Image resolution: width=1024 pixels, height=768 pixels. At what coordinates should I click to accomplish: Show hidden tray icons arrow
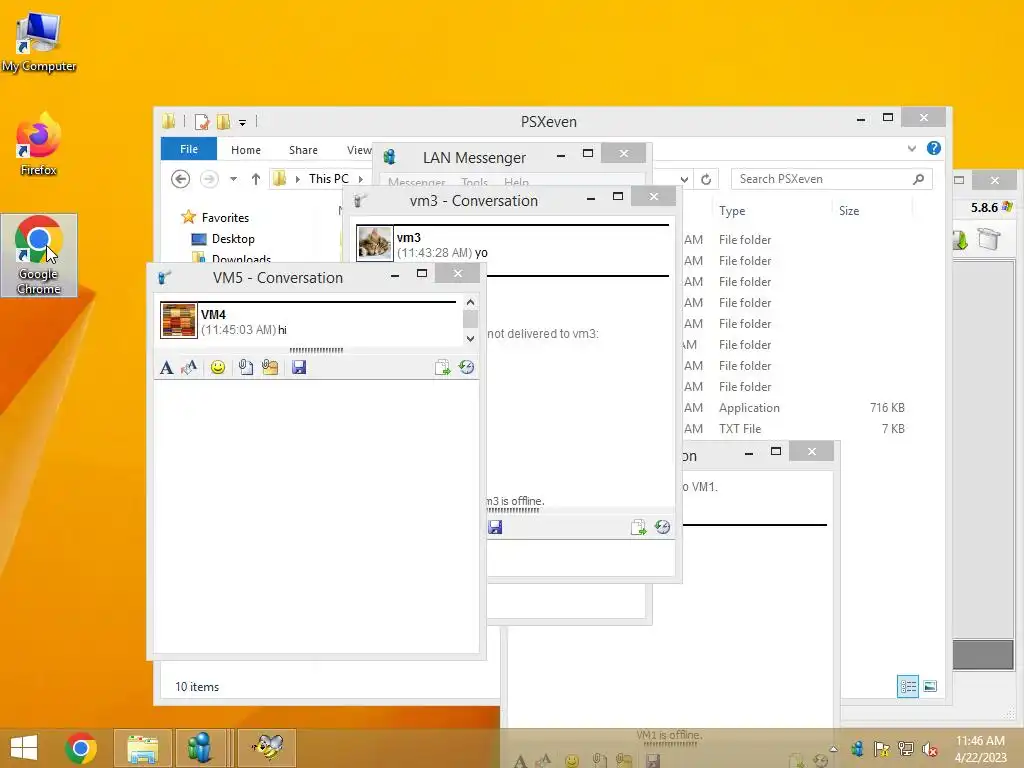point(833,749)
